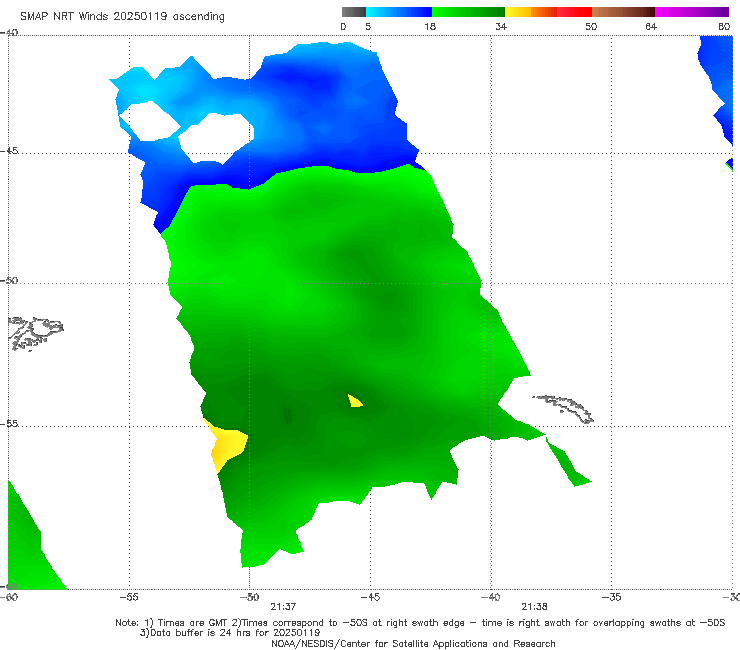Click the colorbar label '5'
740x650 pixels.
368,27
